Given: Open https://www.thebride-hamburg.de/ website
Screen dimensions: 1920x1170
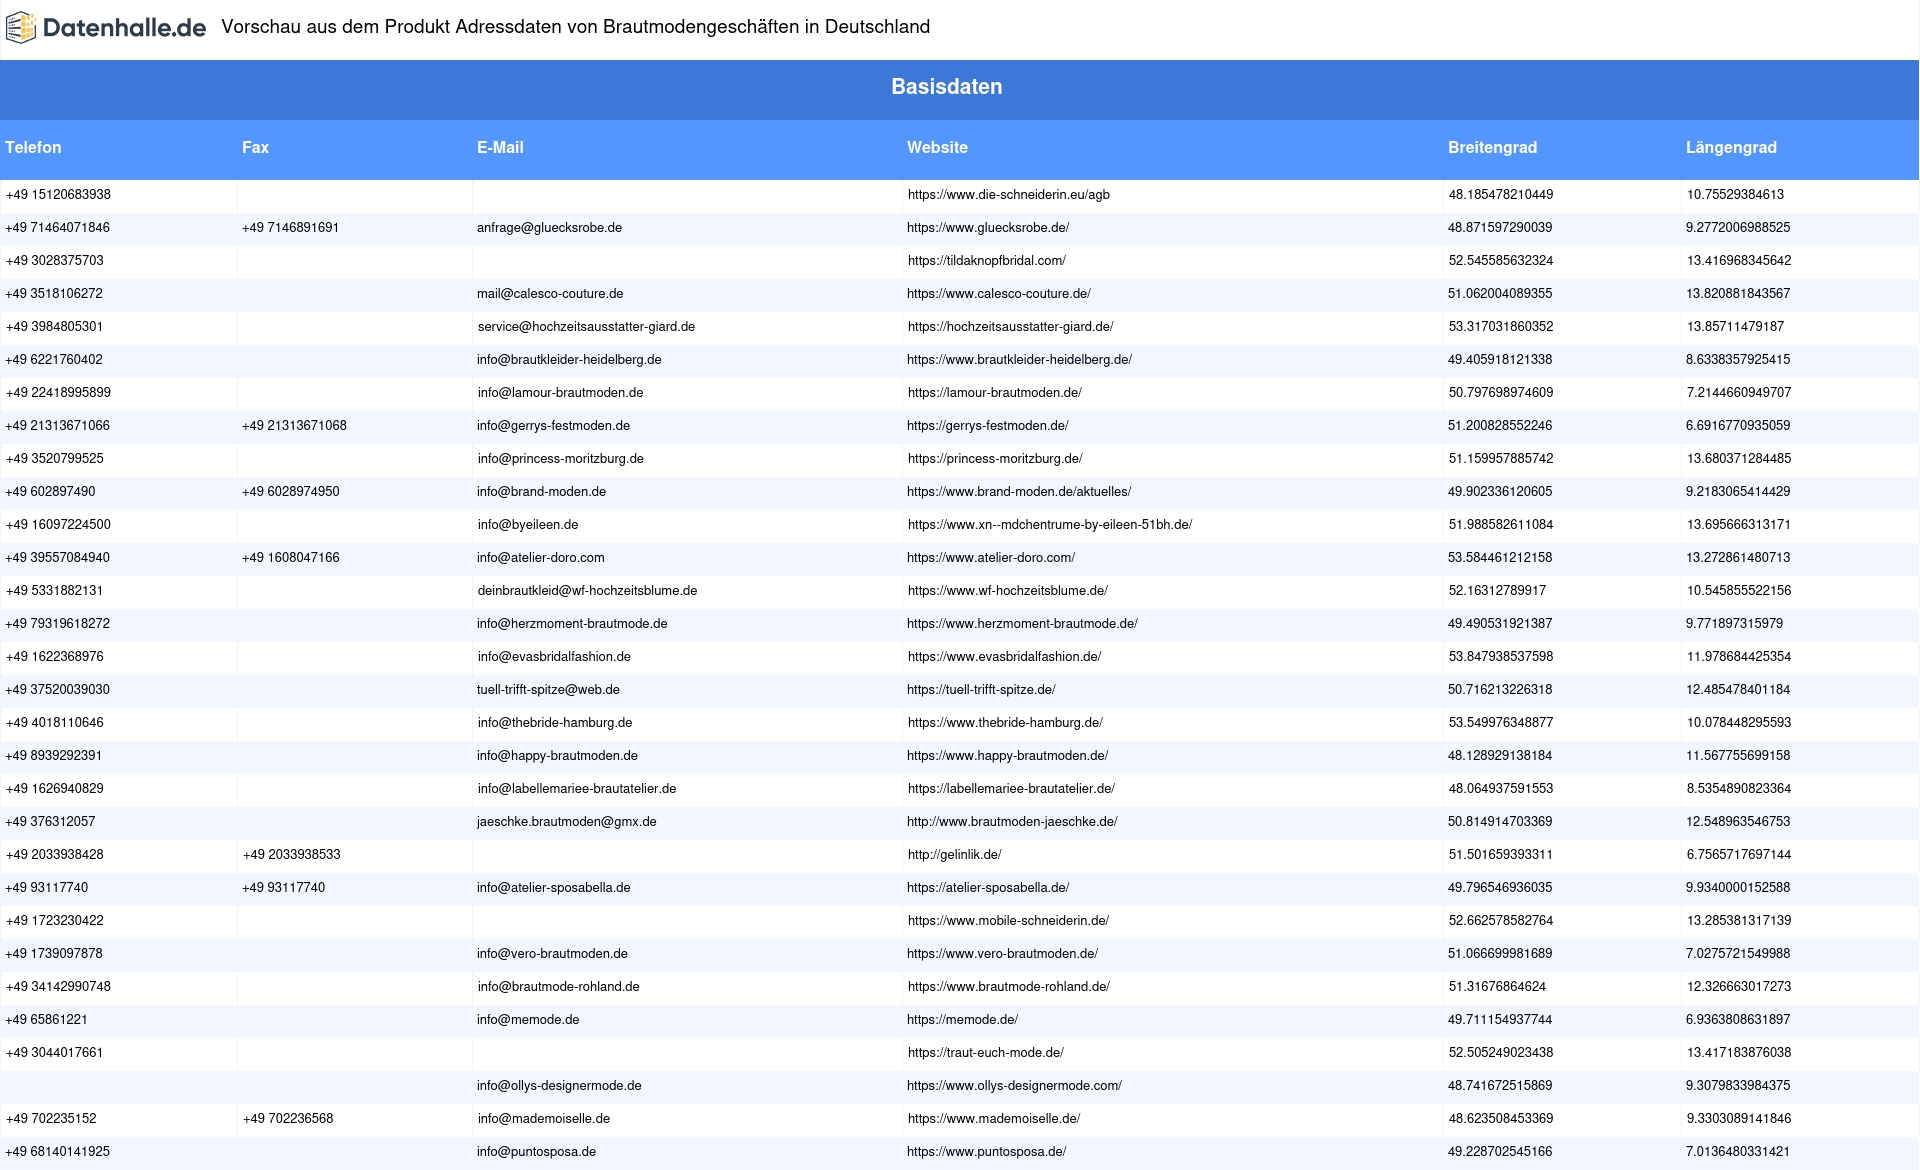Looking at the screenshot, I should click(x=1005, y=723).
